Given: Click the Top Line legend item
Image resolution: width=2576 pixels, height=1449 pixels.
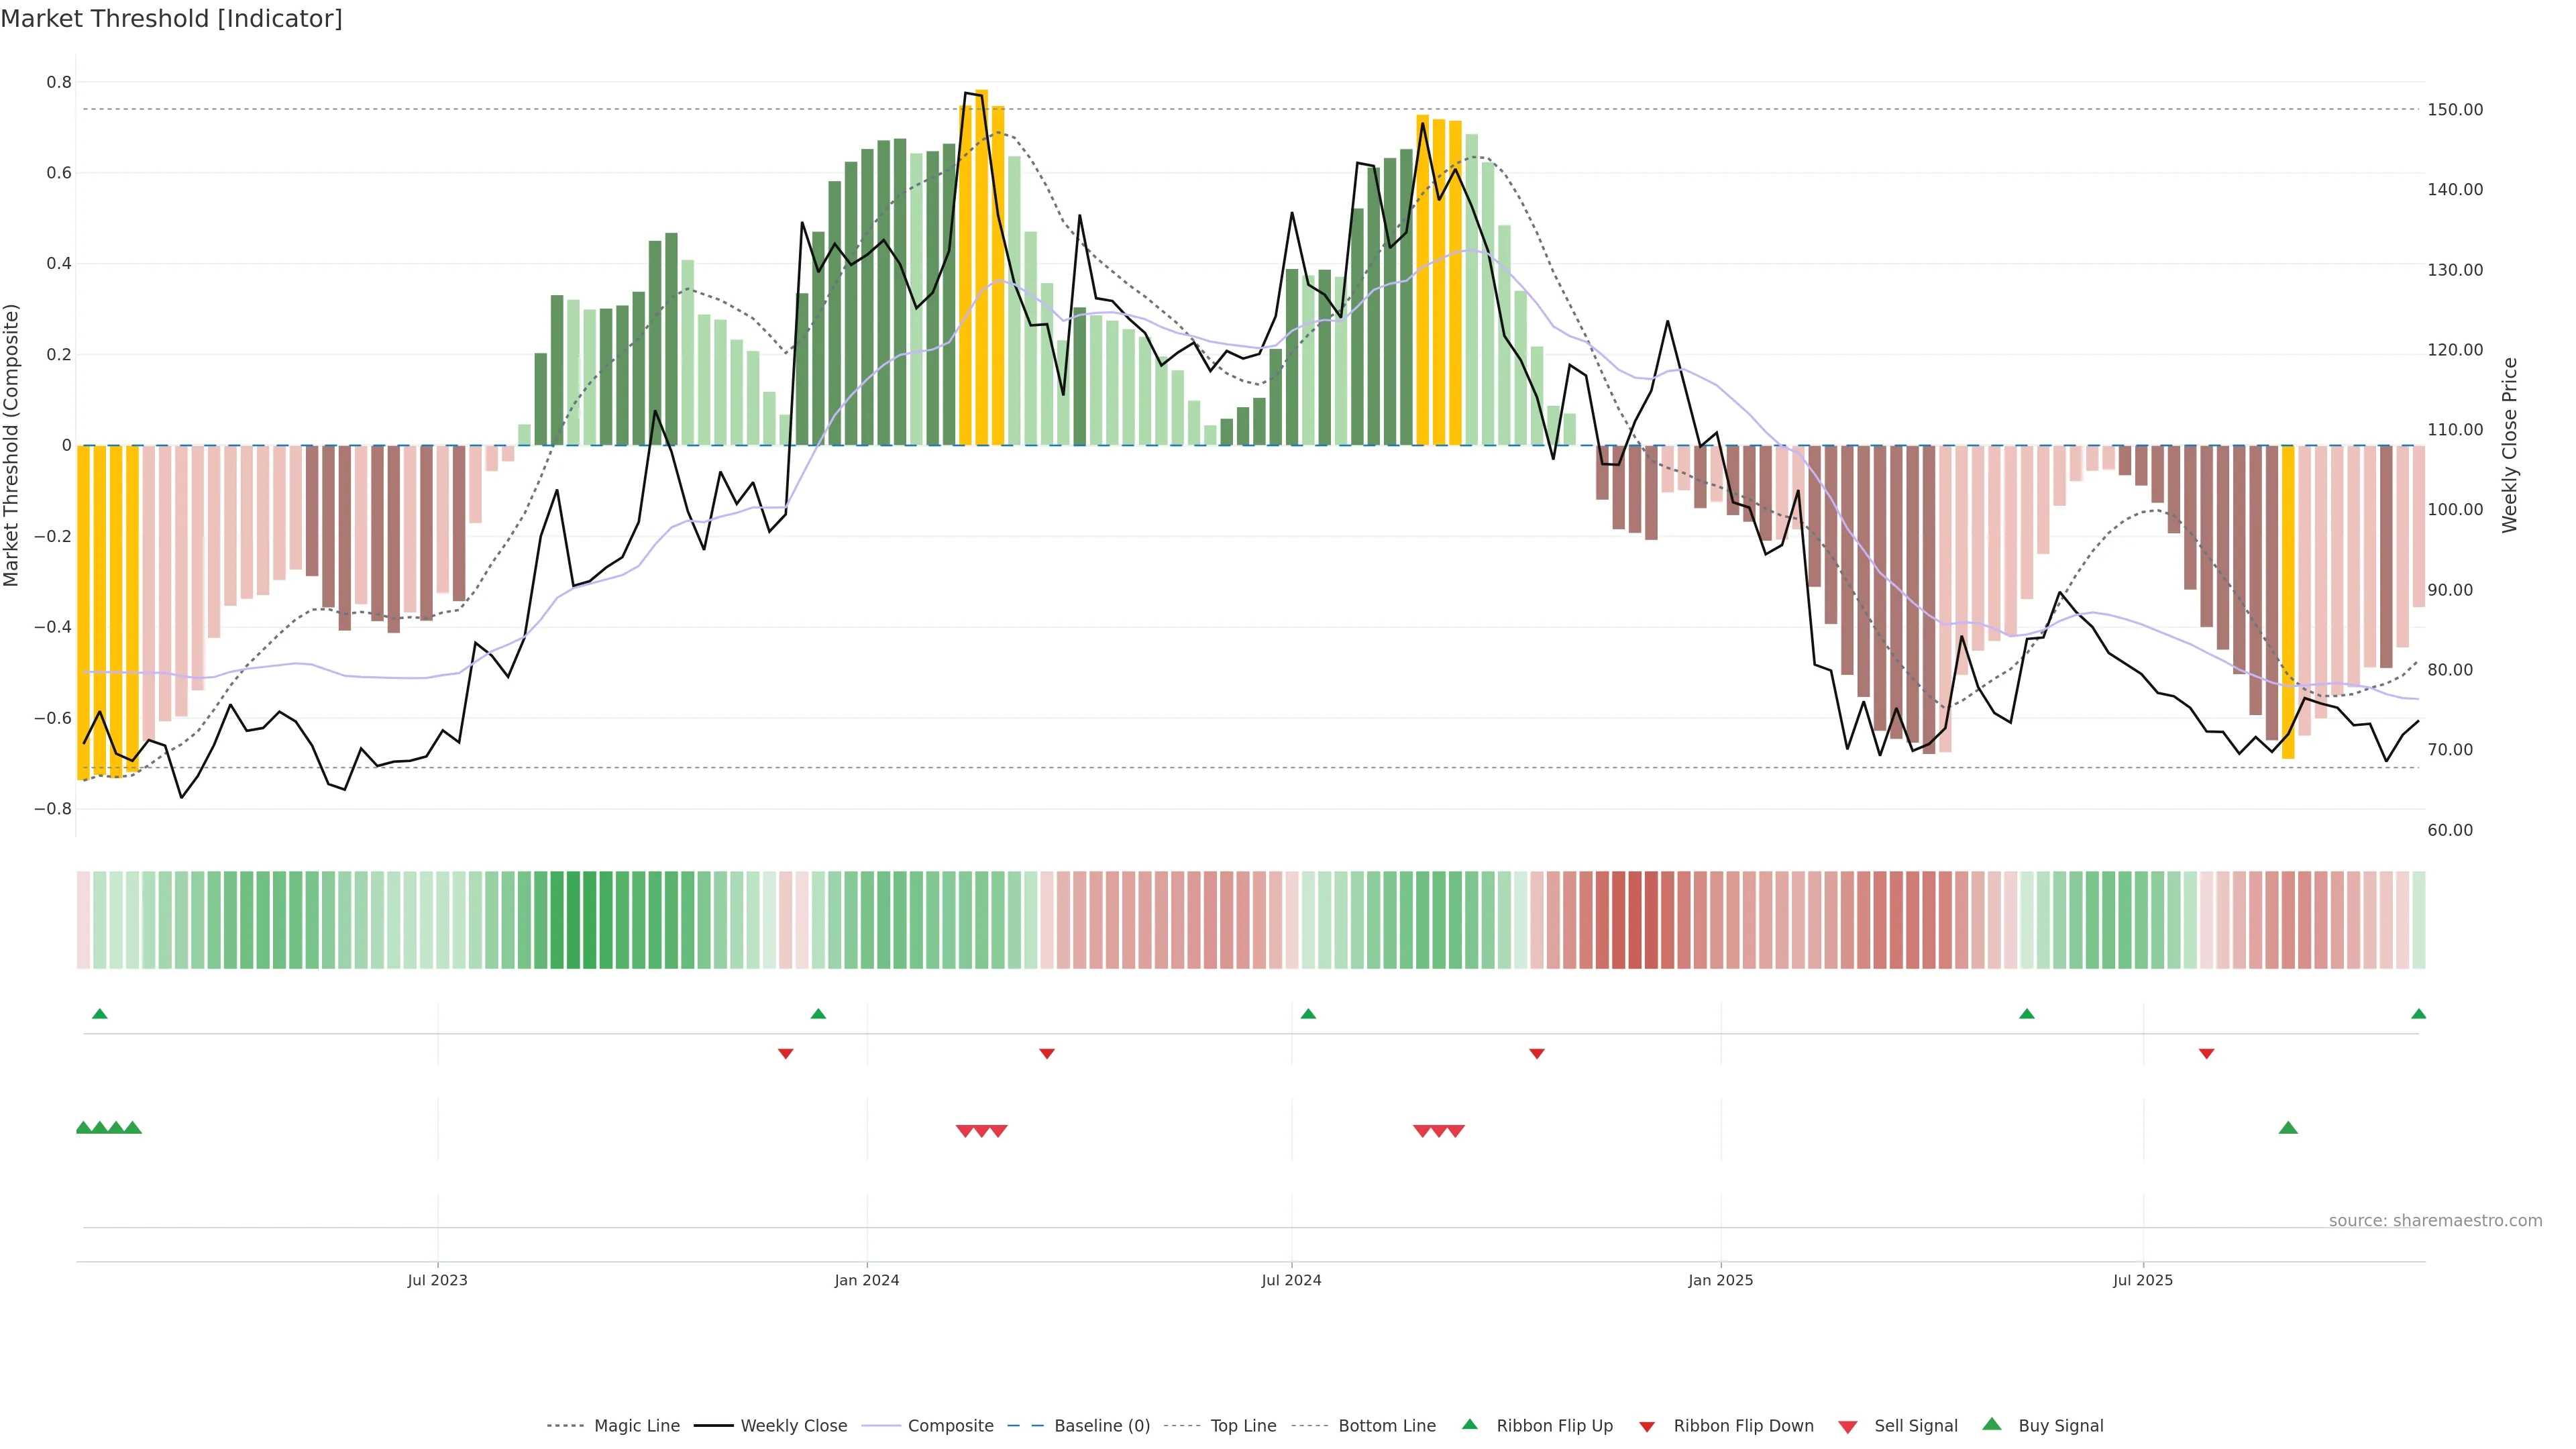Looking at the screenshot, I should pos(1243,1426).
